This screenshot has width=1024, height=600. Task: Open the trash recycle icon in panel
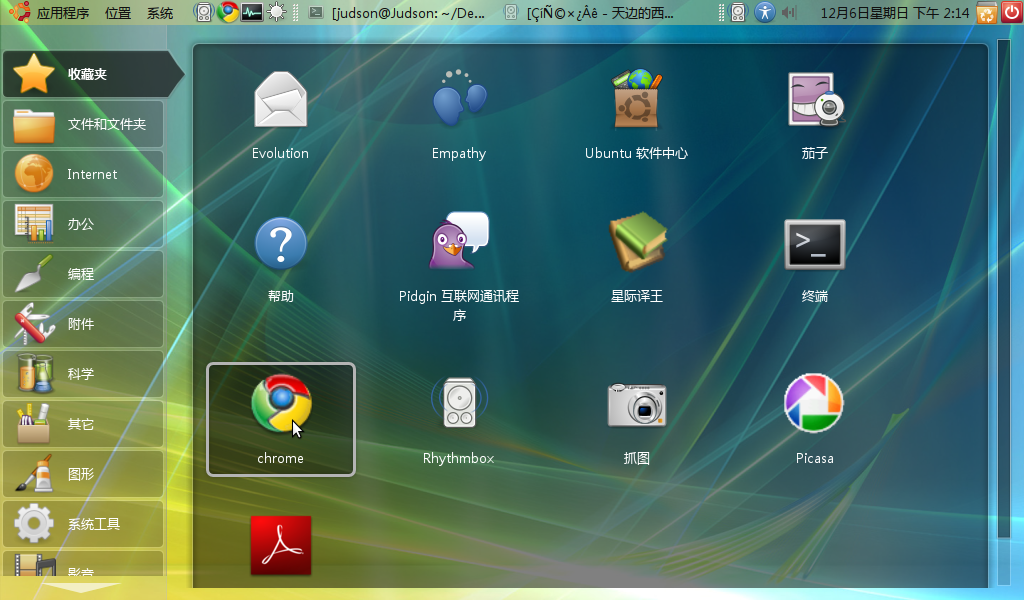987,12
